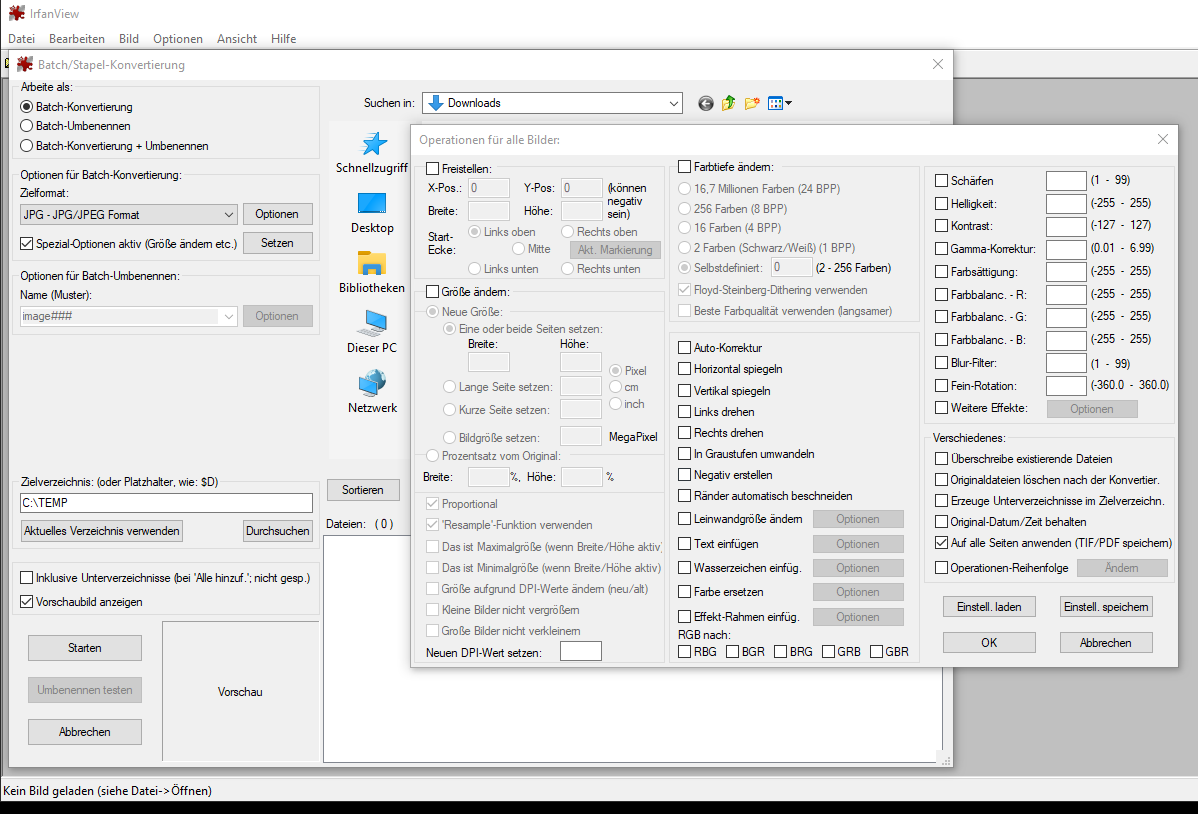Click OK in the operations dialog
This screenshot has width=1198, height=814.
coord(989,643)
